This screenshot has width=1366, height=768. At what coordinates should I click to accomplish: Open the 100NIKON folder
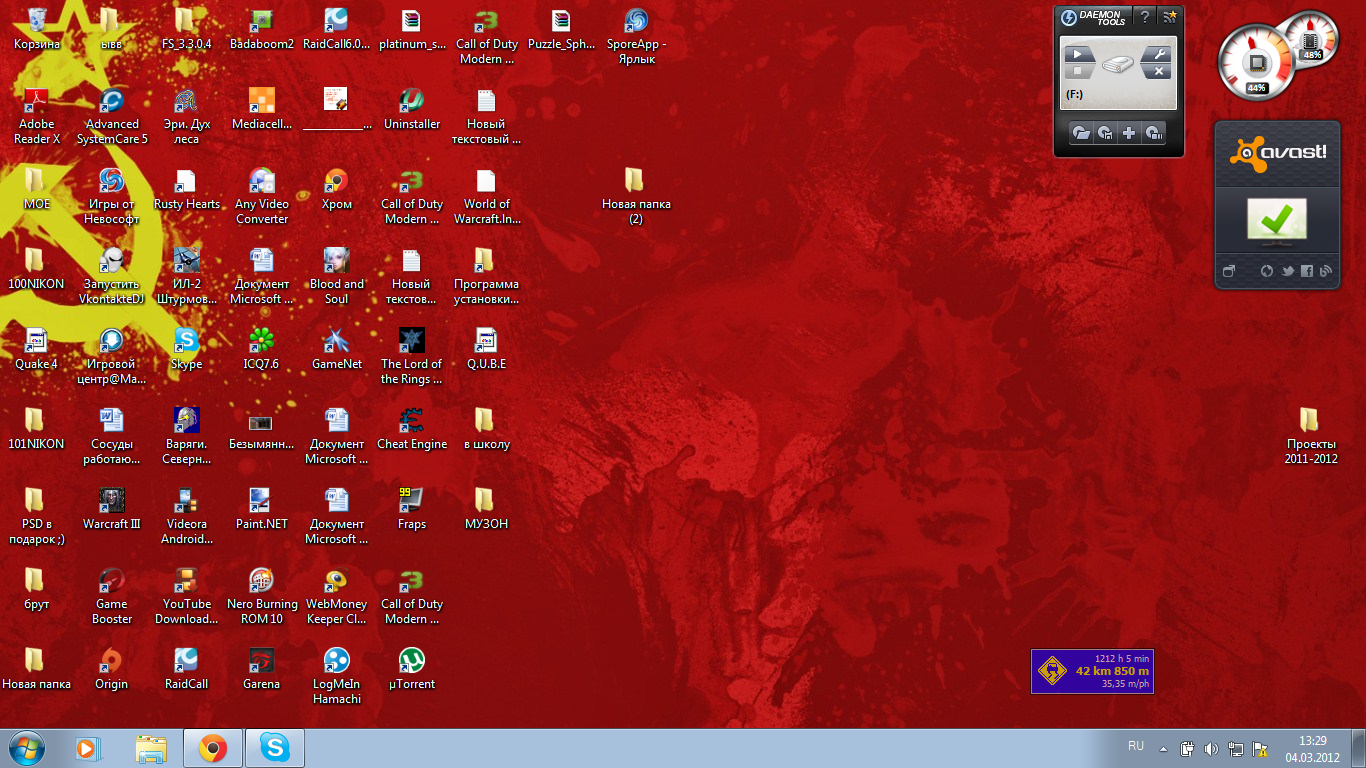point(37,269)
